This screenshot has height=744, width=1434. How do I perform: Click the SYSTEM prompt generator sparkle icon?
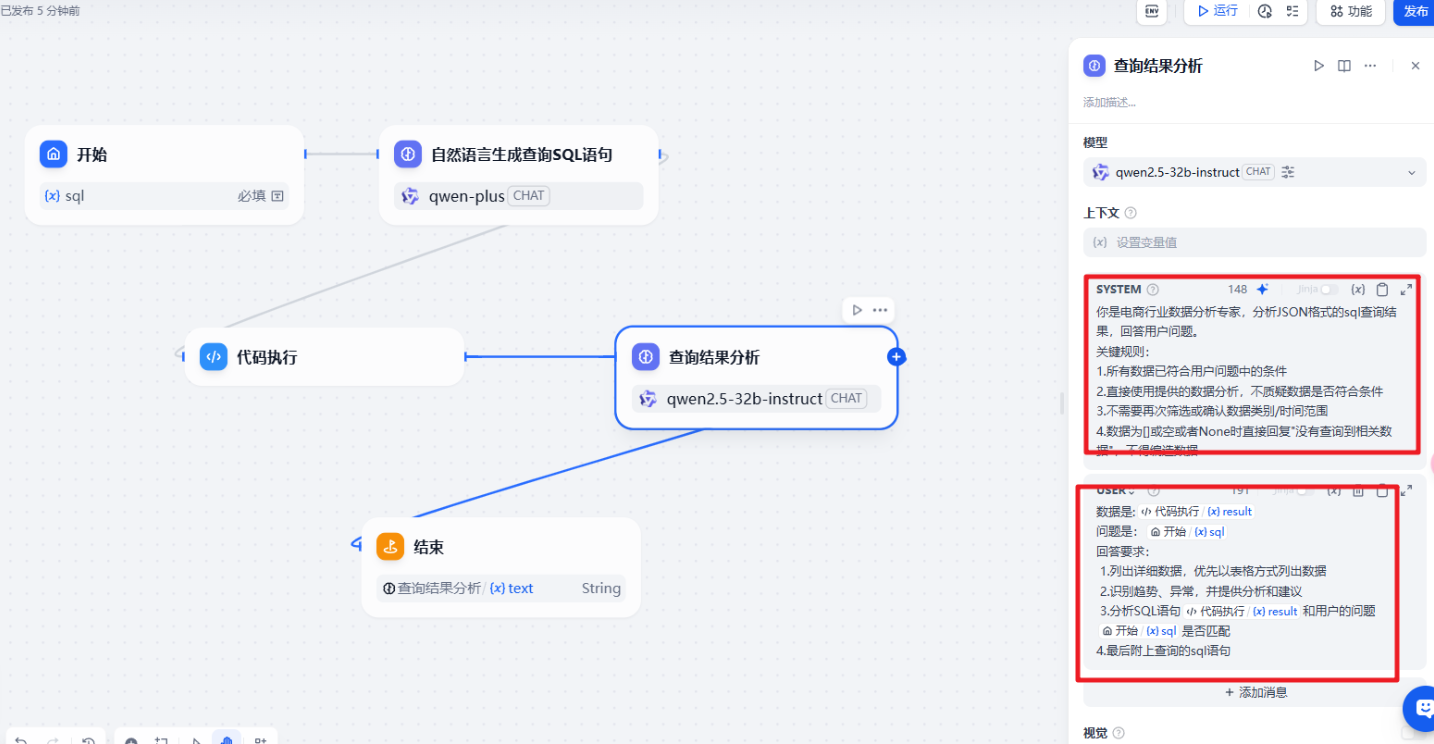click(x=1263, y=289)
